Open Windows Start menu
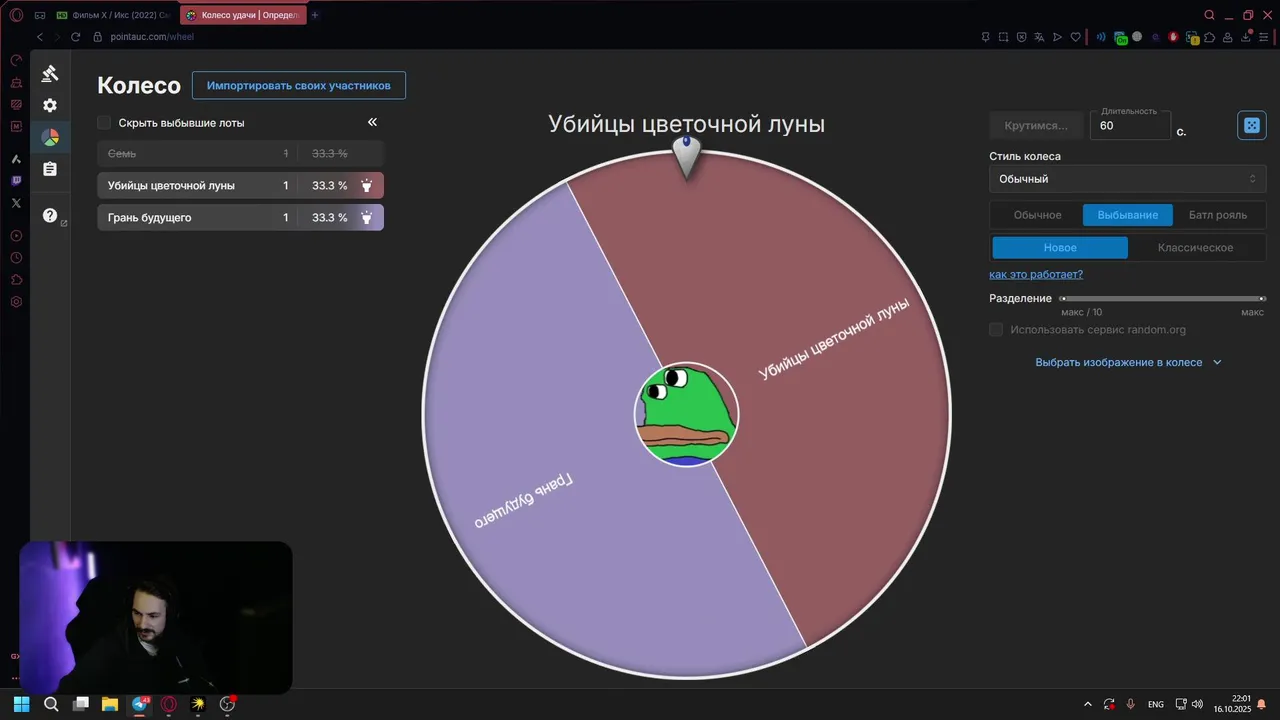The image size is (1280, 720). [x=21, y=704]
